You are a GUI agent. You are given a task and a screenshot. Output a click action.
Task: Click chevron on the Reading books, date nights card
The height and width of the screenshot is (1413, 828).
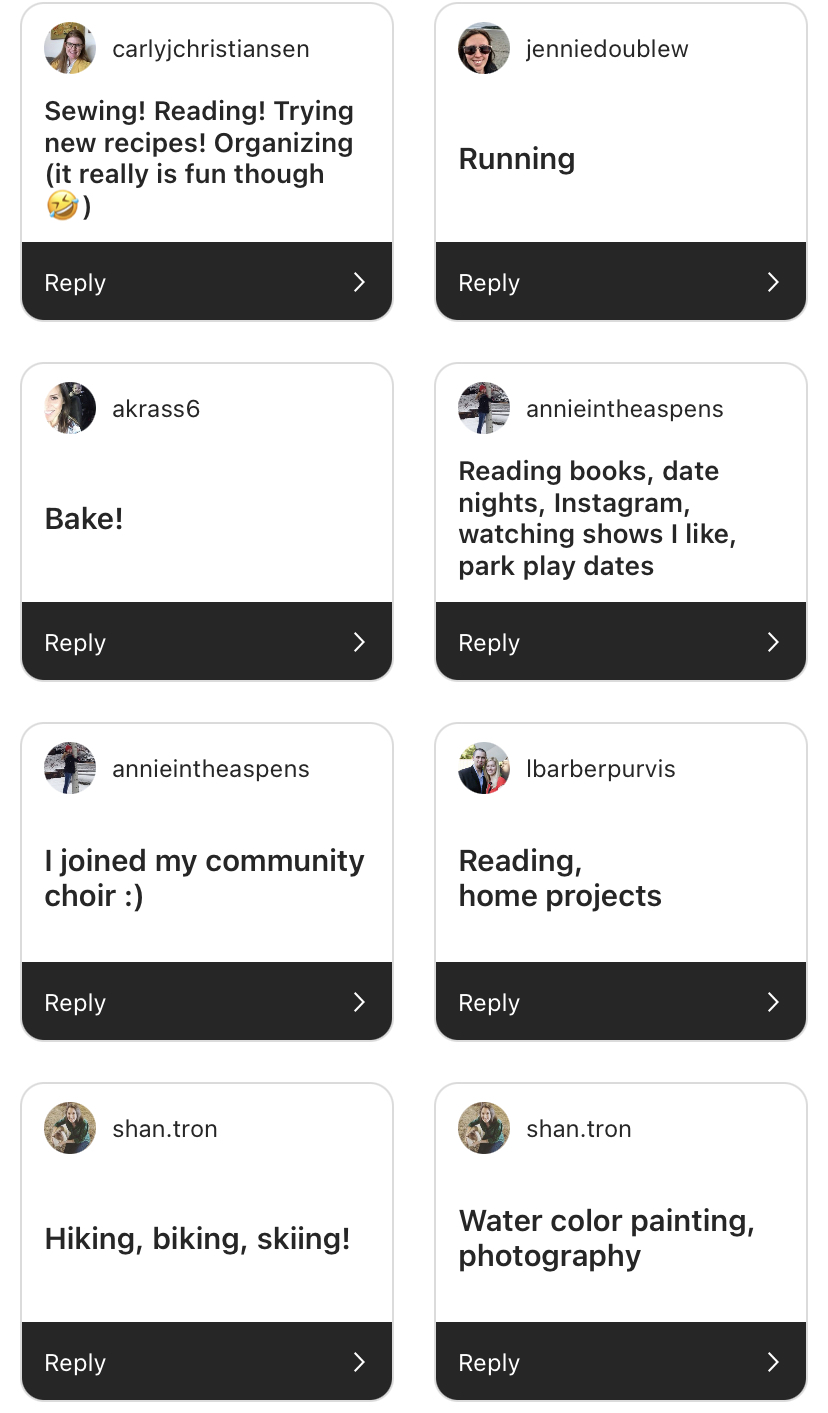tap(773, 642)
